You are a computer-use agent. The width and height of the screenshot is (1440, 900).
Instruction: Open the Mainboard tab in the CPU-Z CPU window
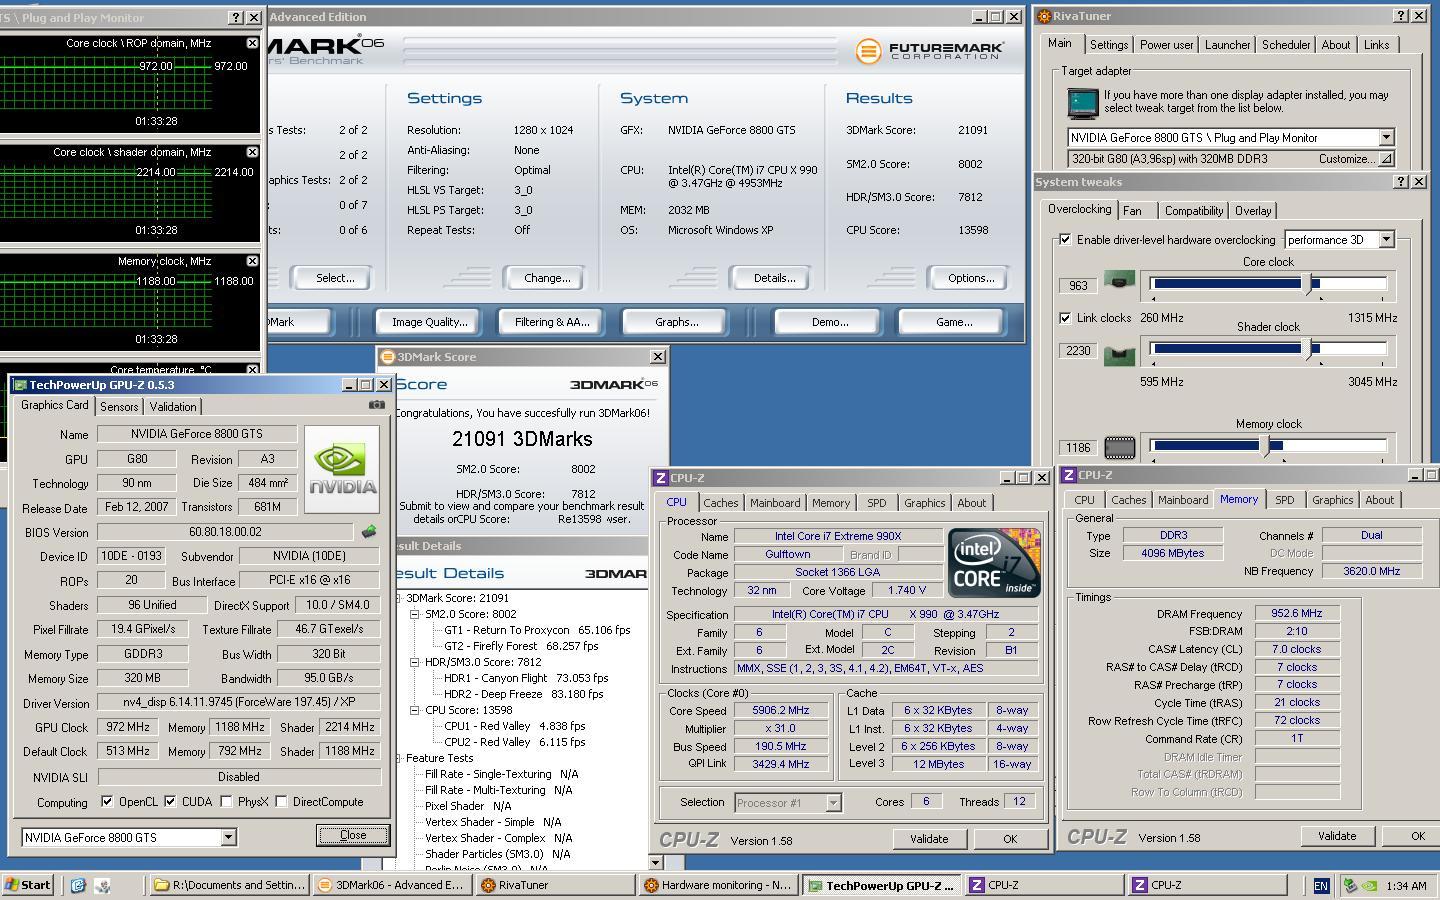point(775,503)
